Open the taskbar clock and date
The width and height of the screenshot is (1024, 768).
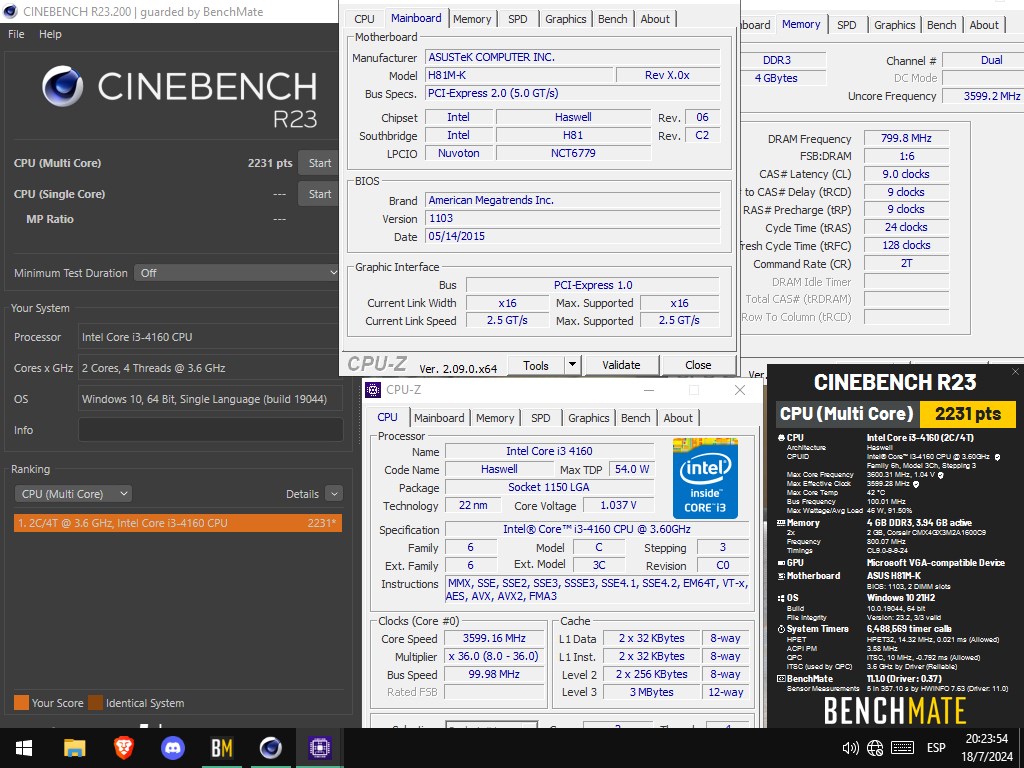click(x=989, y=748)
